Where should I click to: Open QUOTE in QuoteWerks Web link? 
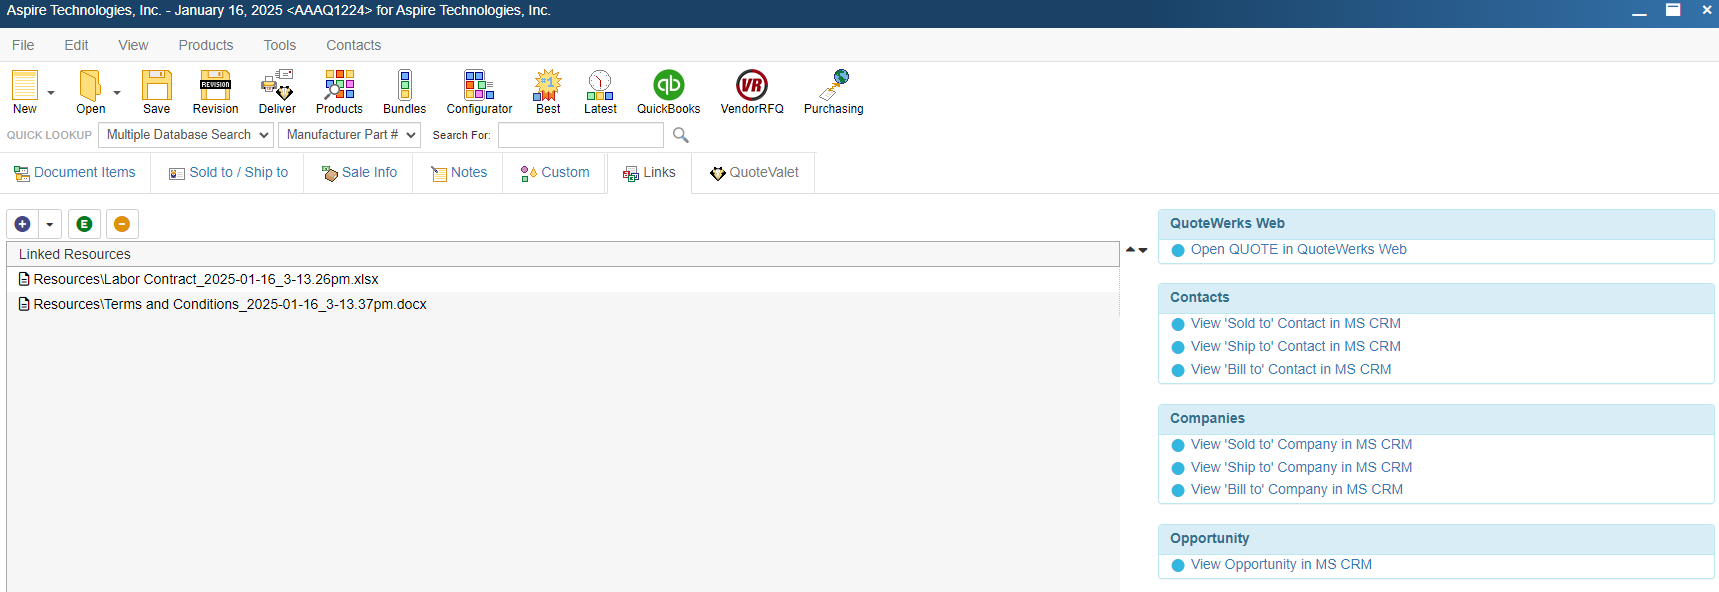[1298, 250]
